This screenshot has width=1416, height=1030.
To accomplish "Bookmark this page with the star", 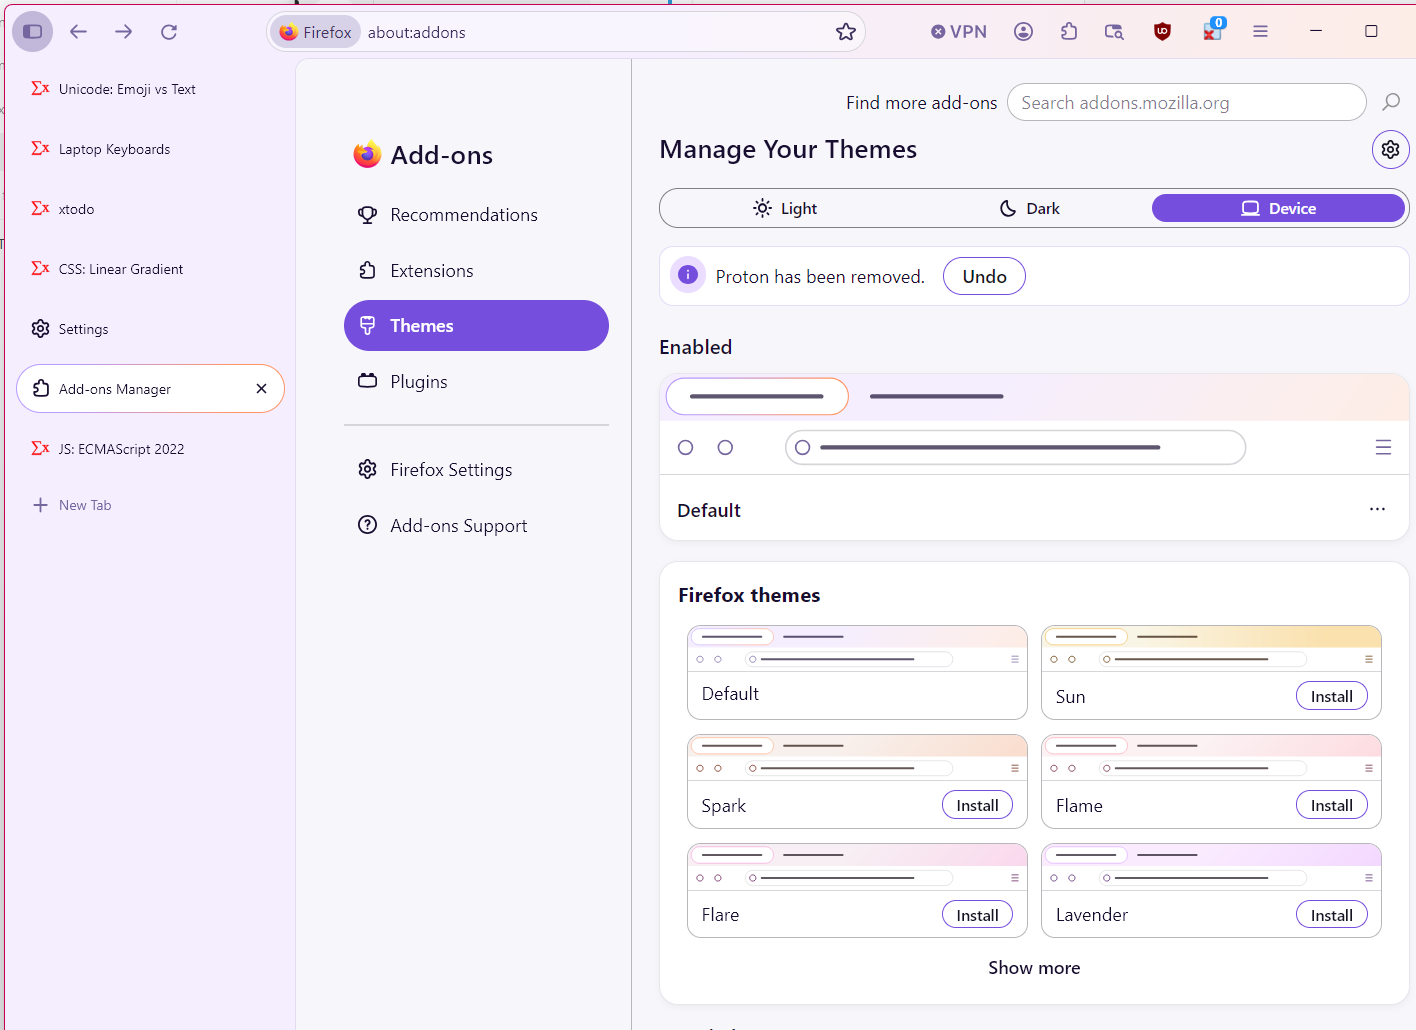I will point(846,32).
